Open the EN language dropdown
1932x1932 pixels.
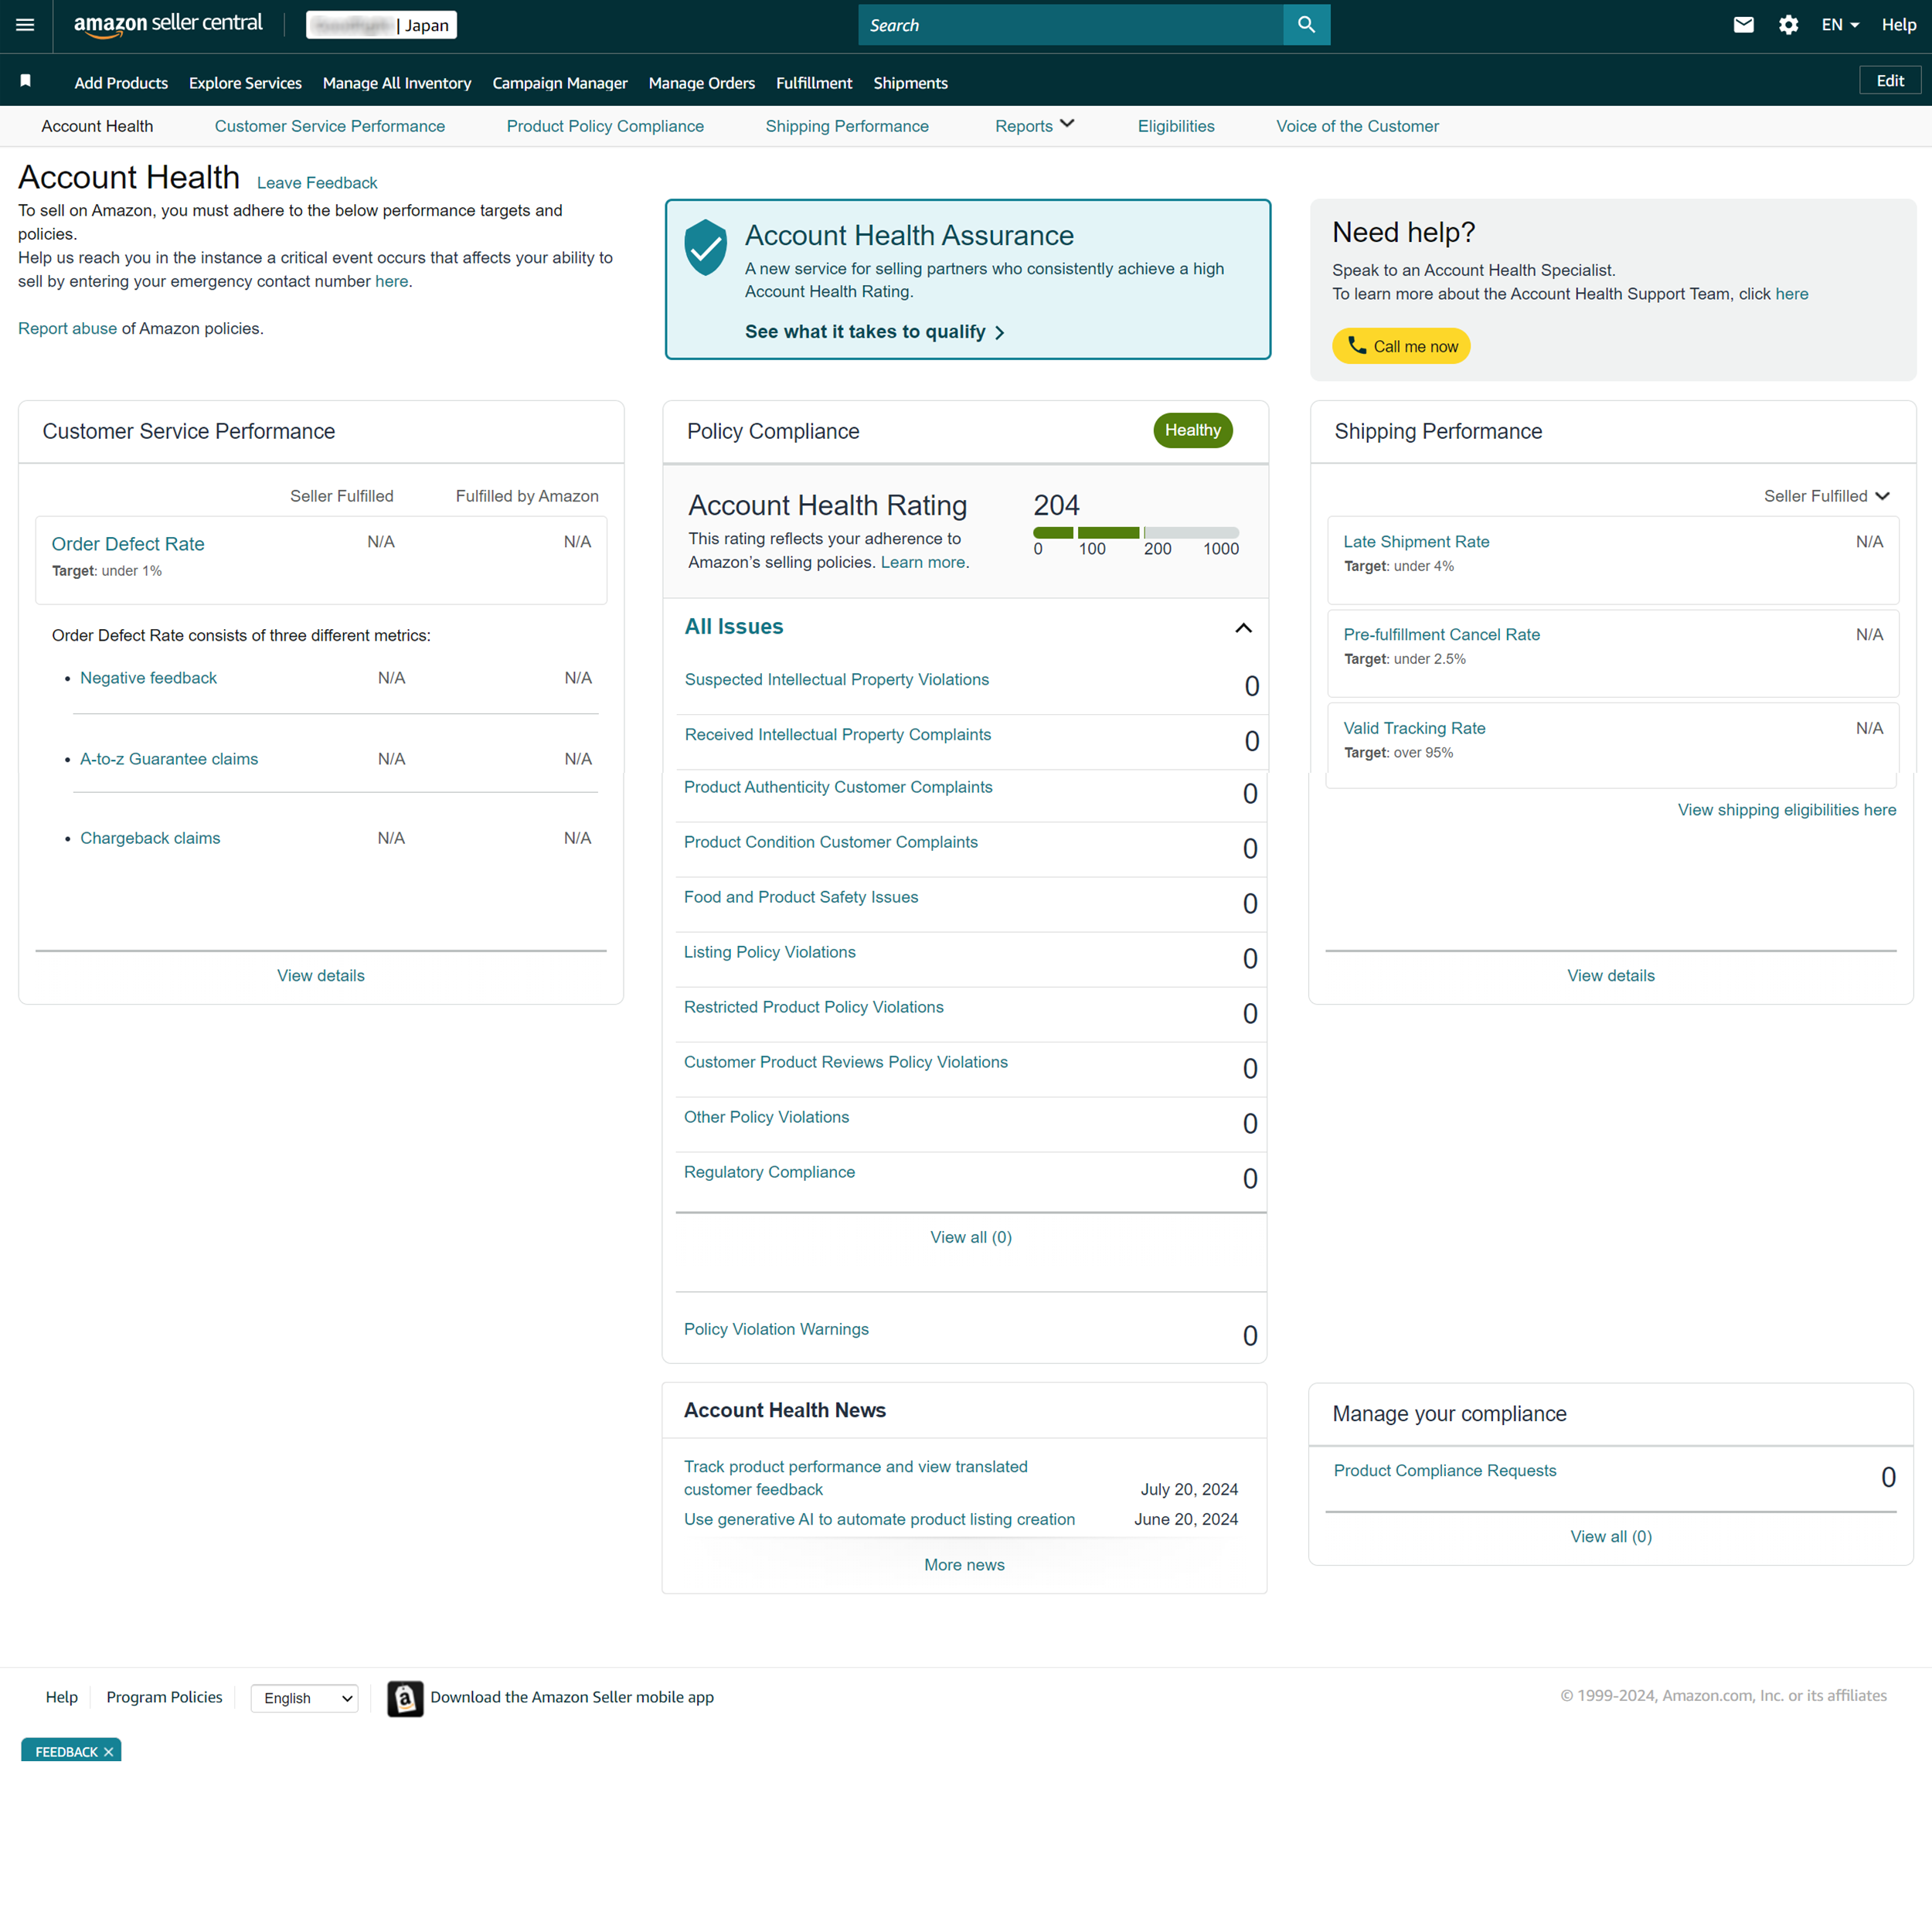(x=1839, y=25)
